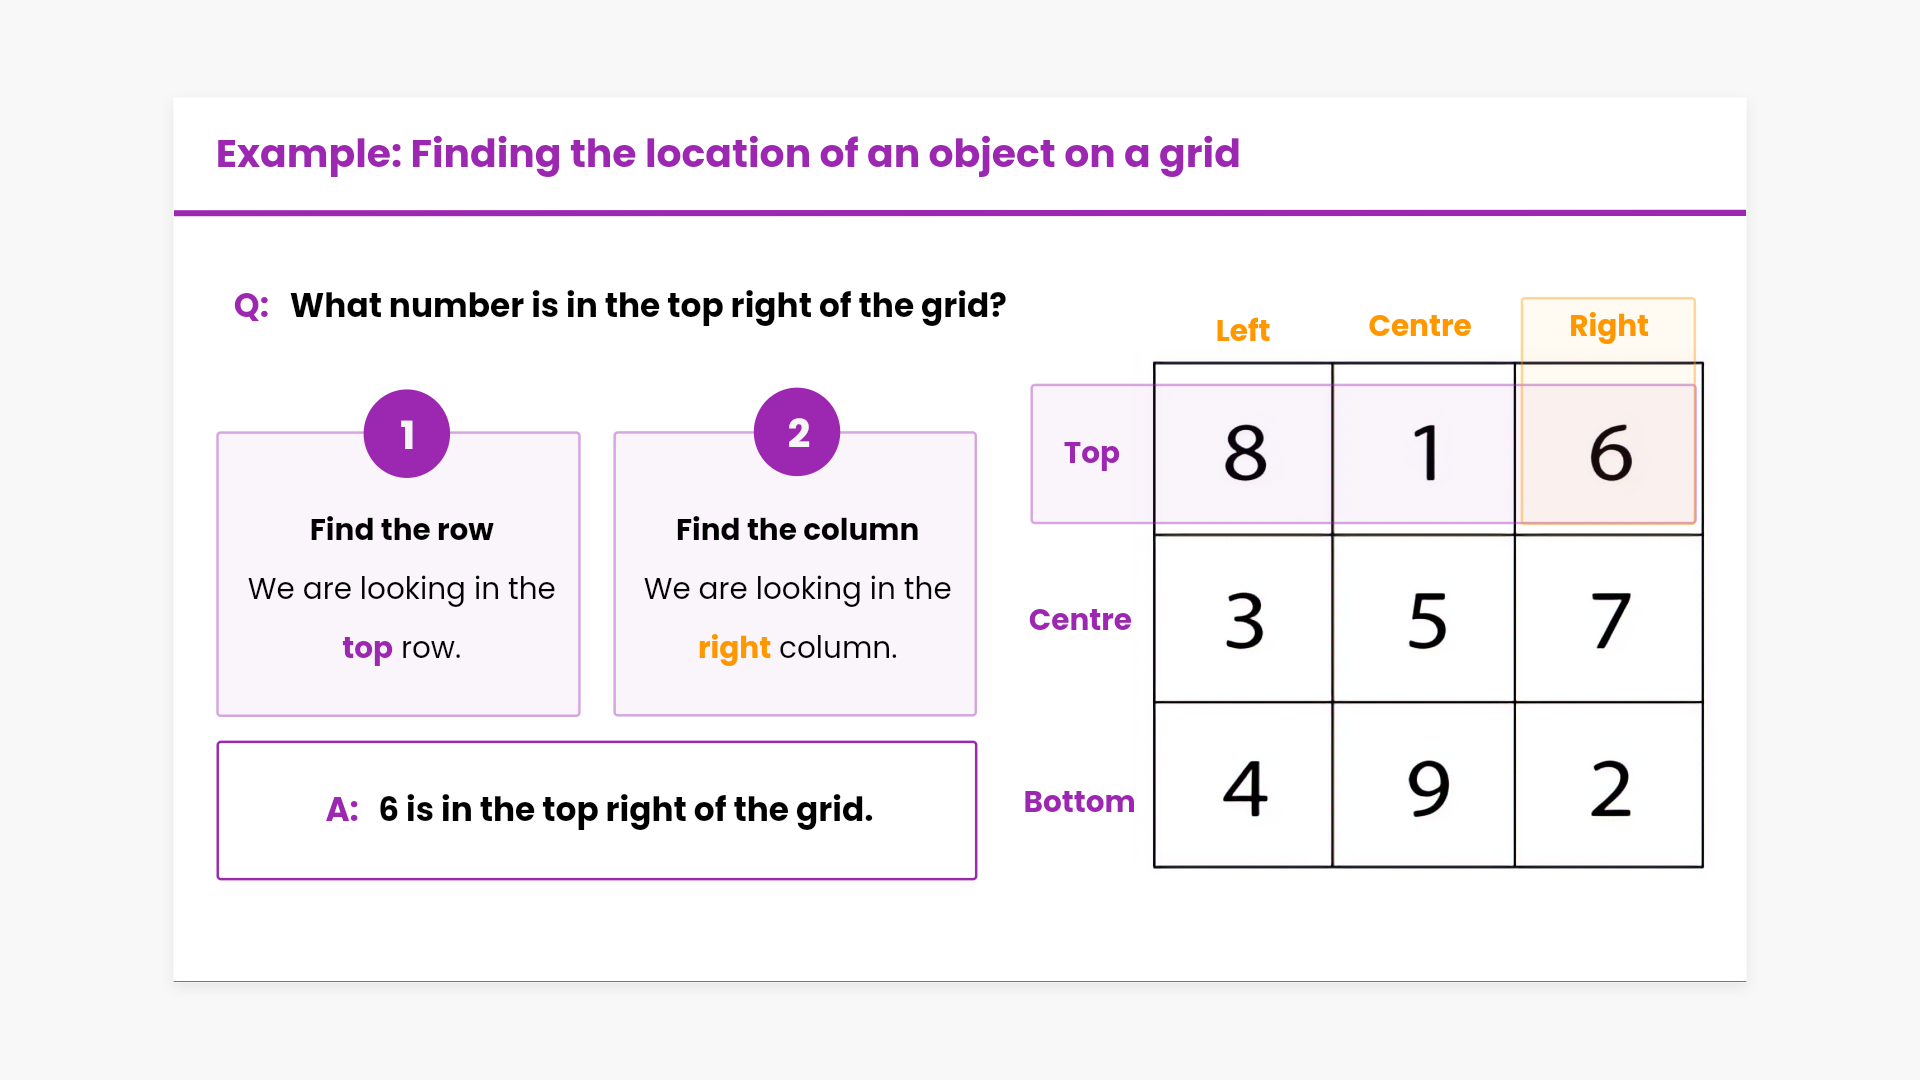Click the middle cell with number 5
This screenshot has height=1080, width=1920.
(1424, 620)
